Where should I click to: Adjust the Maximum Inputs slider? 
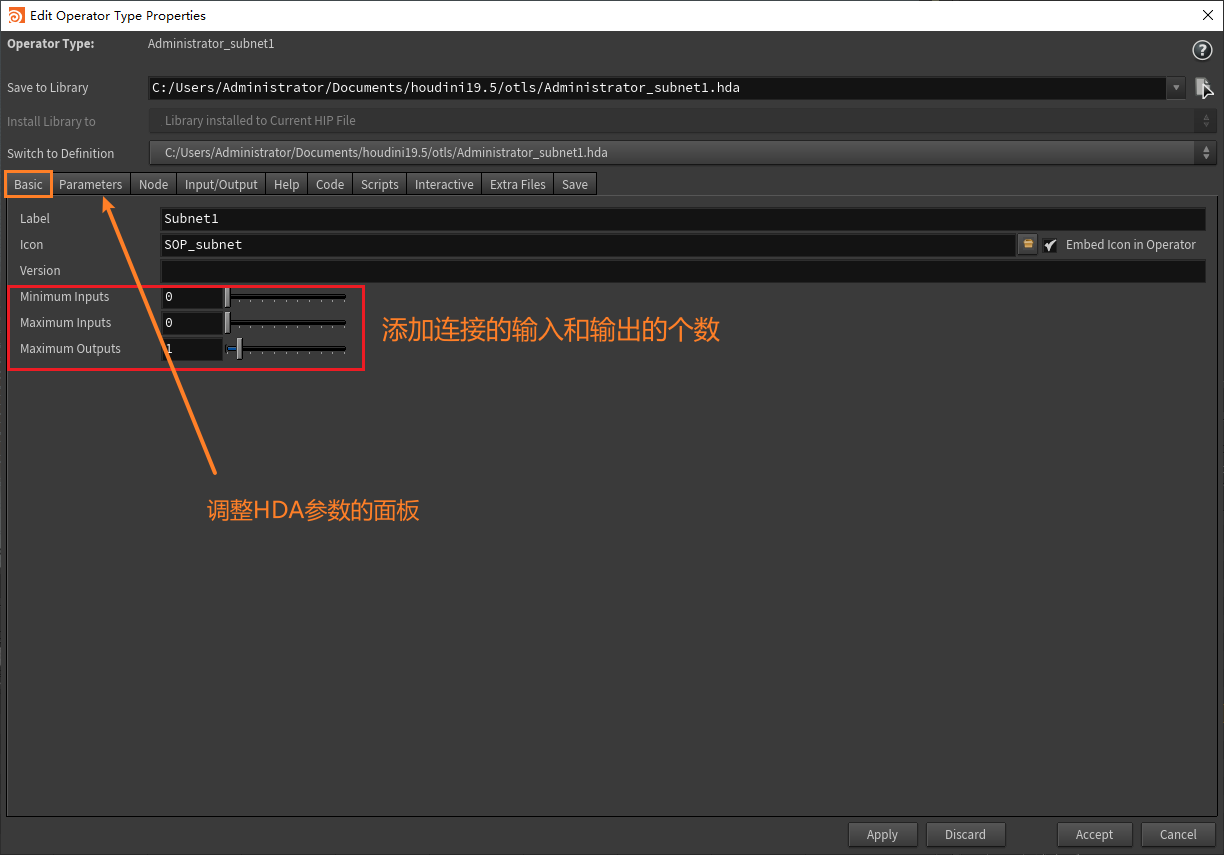(x=286, y=323)
